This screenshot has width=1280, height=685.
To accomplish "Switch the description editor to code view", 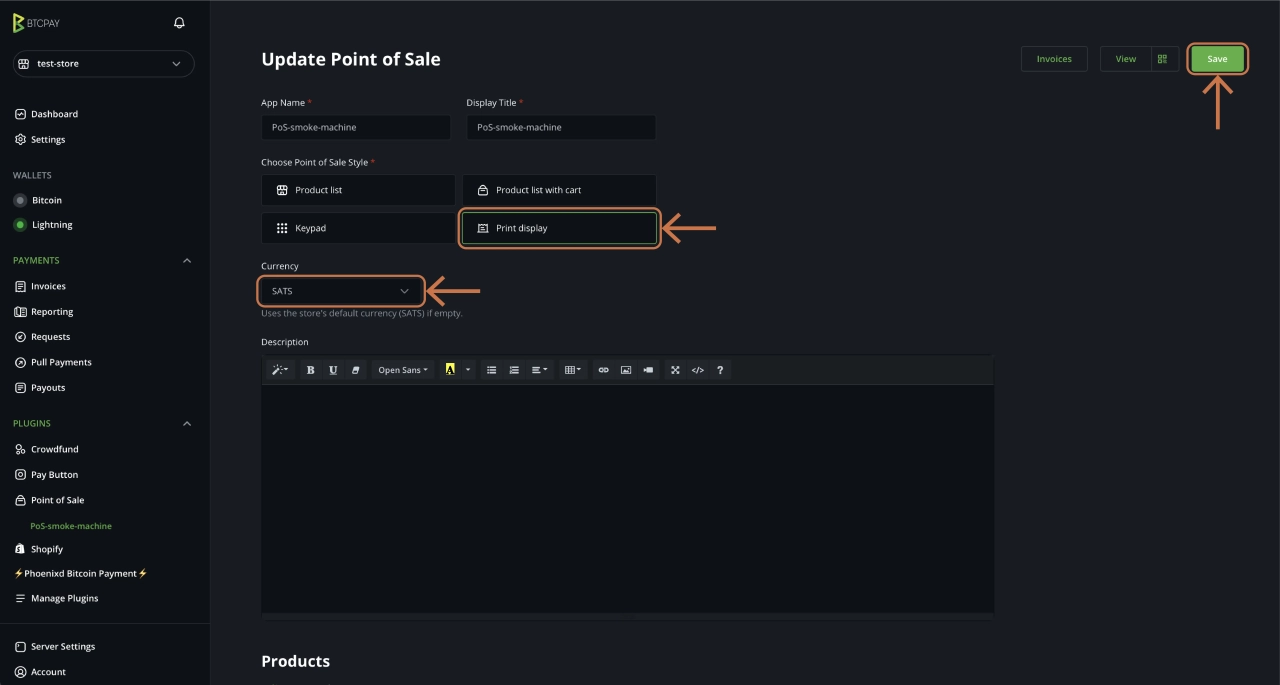I will click(x=697, y=370).
